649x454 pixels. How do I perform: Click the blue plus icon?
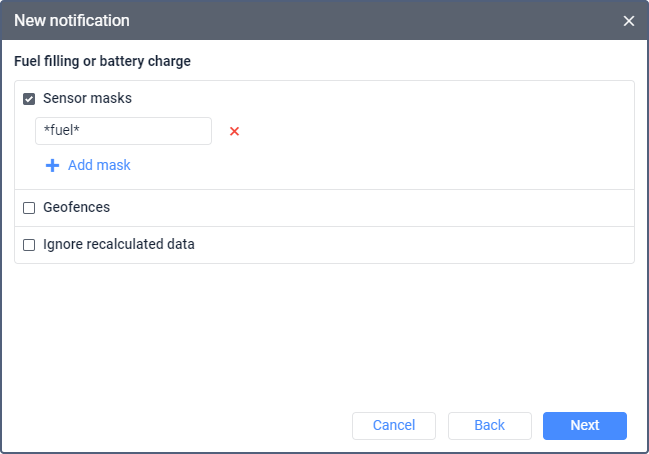[53, 165]
